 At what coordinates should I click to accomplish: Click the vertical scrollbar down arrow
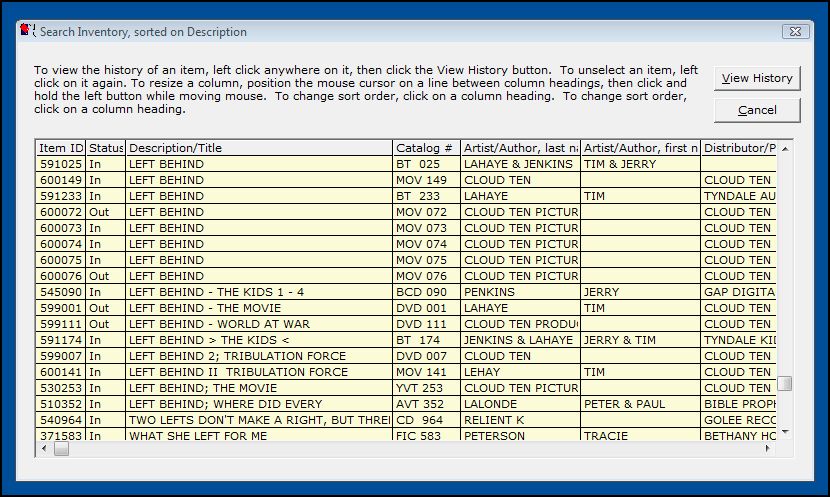coord(785,432)
